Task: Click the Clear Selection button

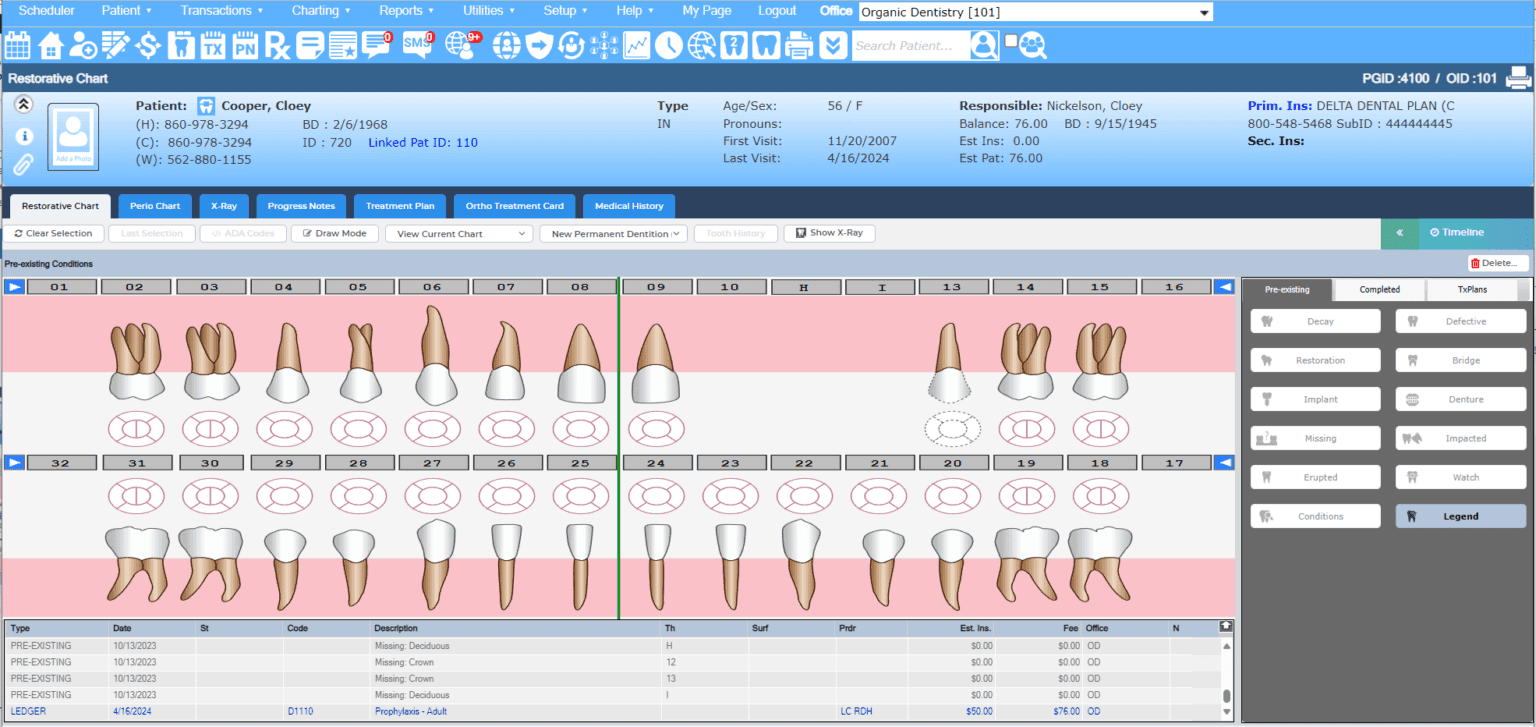Action: 54,233
